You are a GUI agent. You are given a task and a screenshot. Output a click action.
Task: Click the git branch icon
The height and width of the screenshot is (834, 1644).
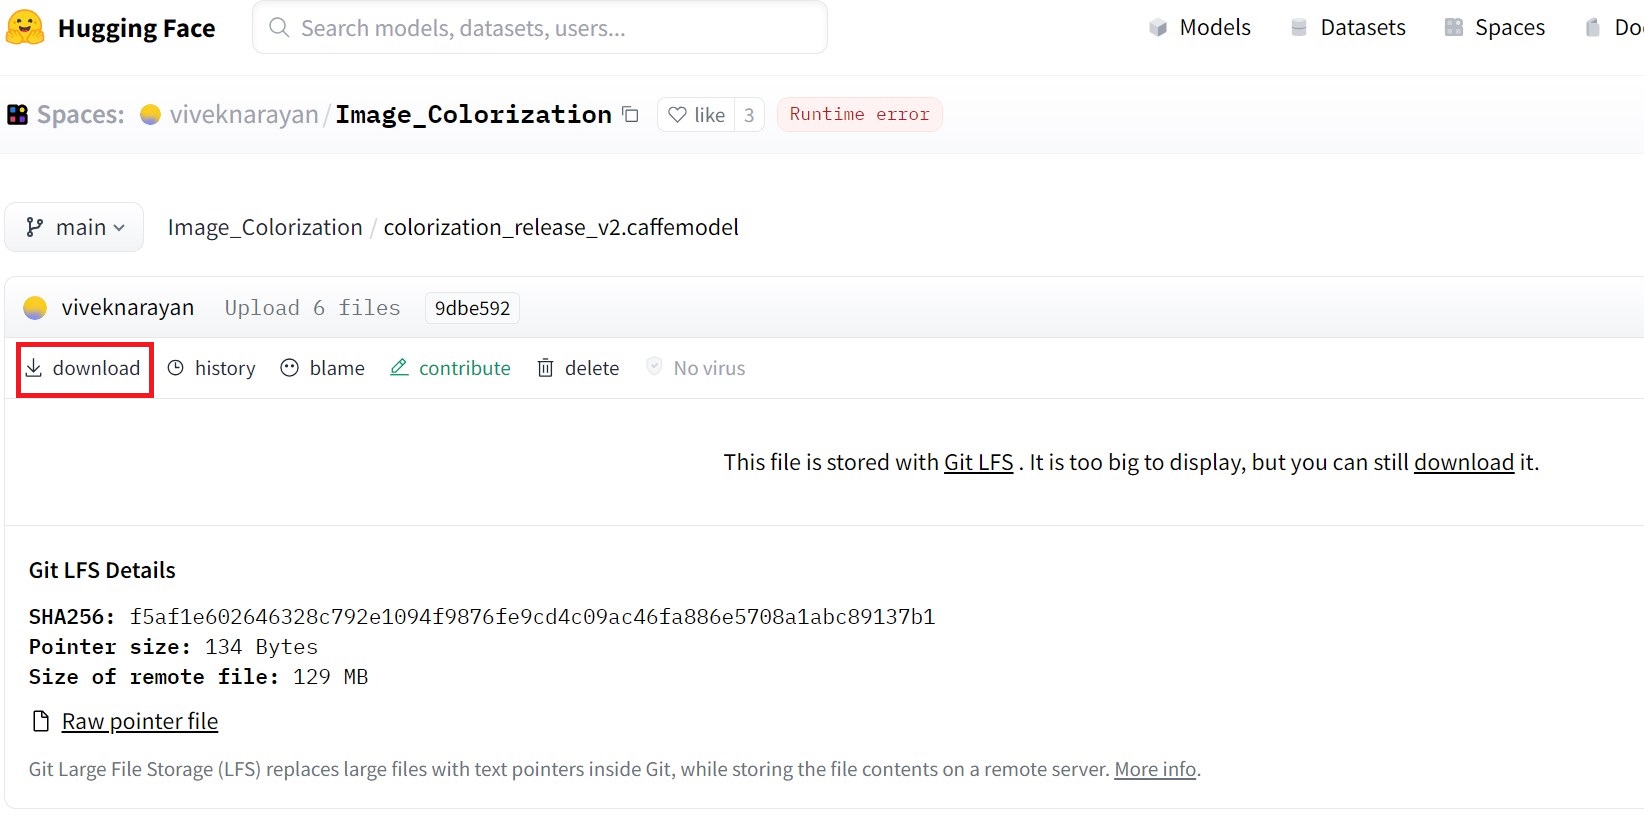click(35, 228)
